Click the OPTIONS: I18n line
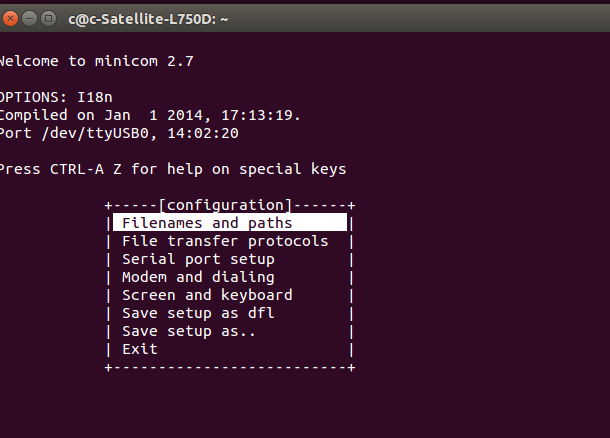610x438 pixels. point(56,97)
